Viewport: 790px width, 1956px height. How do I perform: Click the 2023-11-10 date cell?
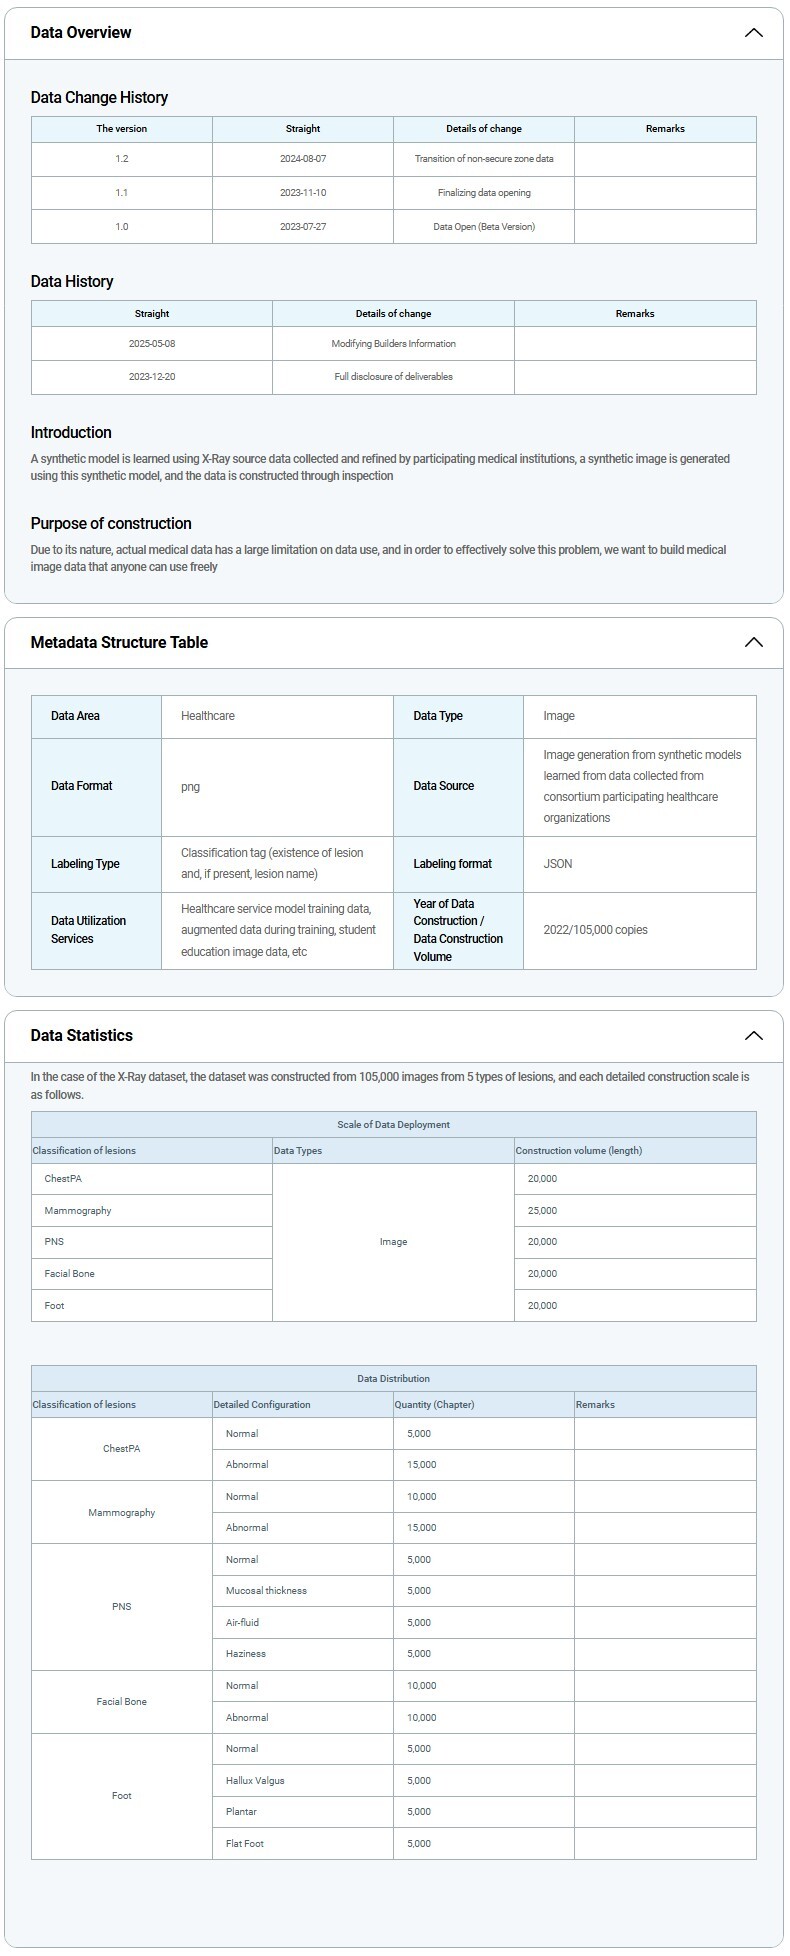(x=303, y=193)
